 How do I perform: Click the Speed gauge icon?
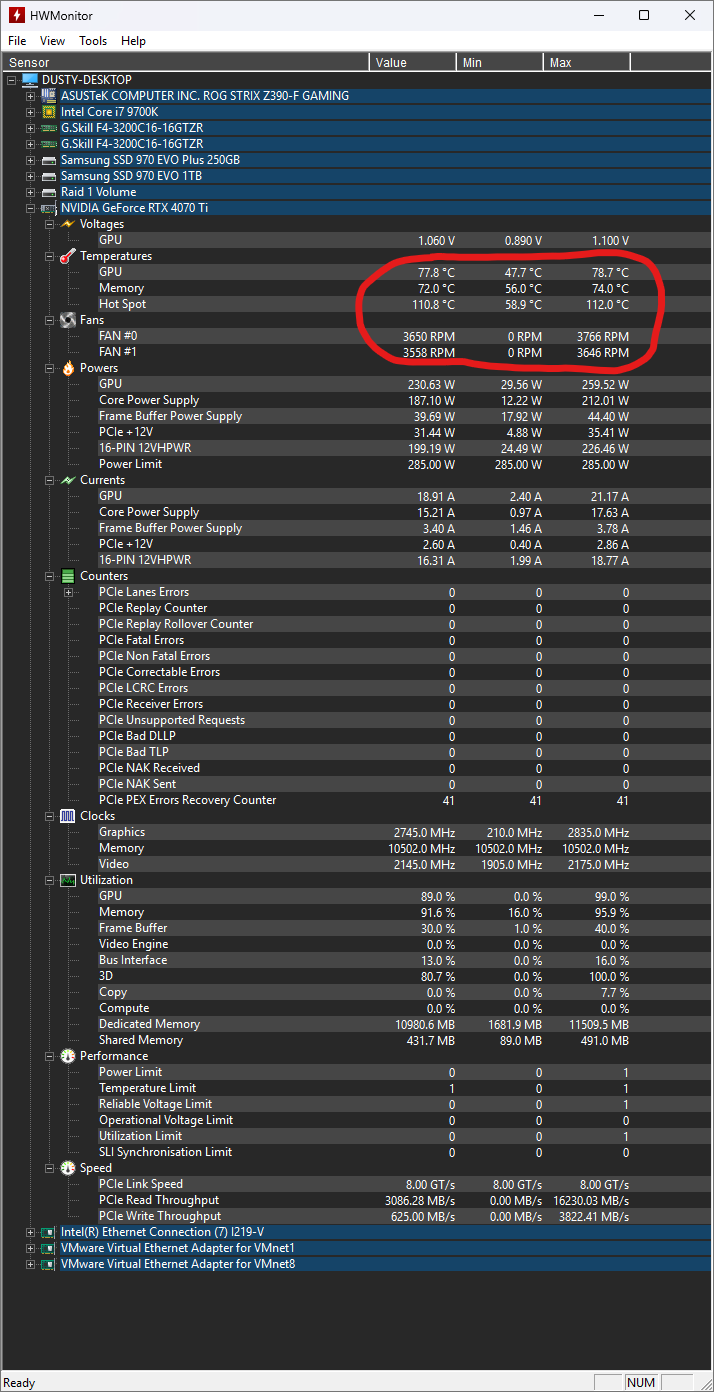click(68, 1168)
